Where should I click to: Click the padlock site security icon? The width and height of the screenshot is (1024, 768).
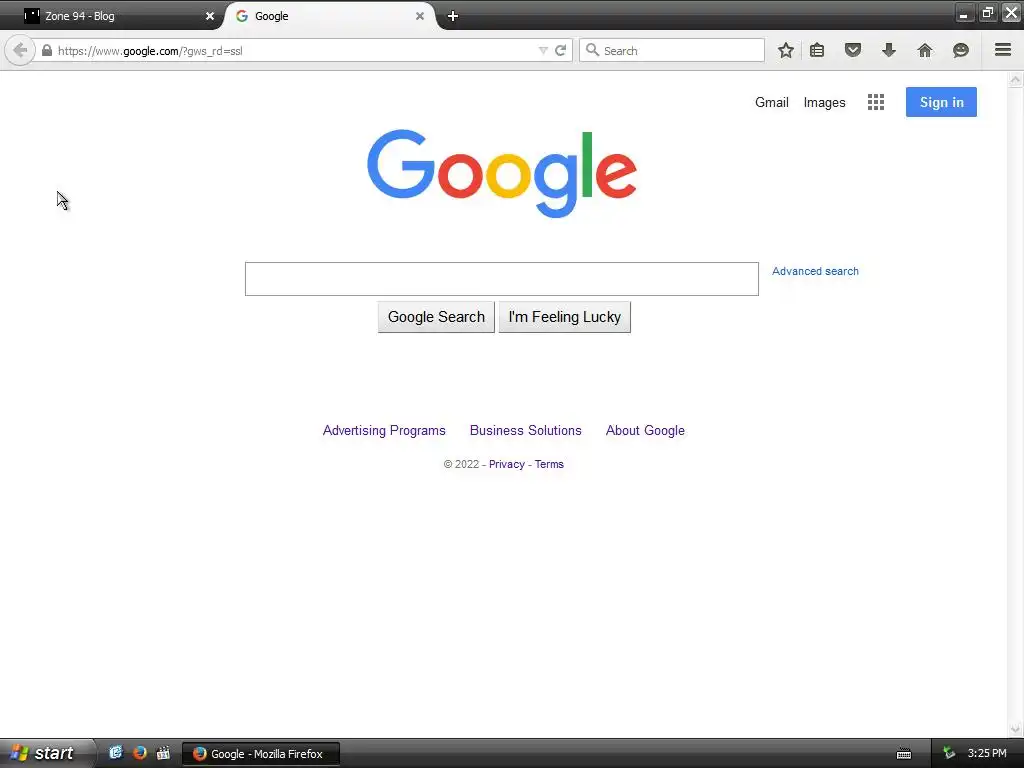pyautogui.click(x=46, y=50)
